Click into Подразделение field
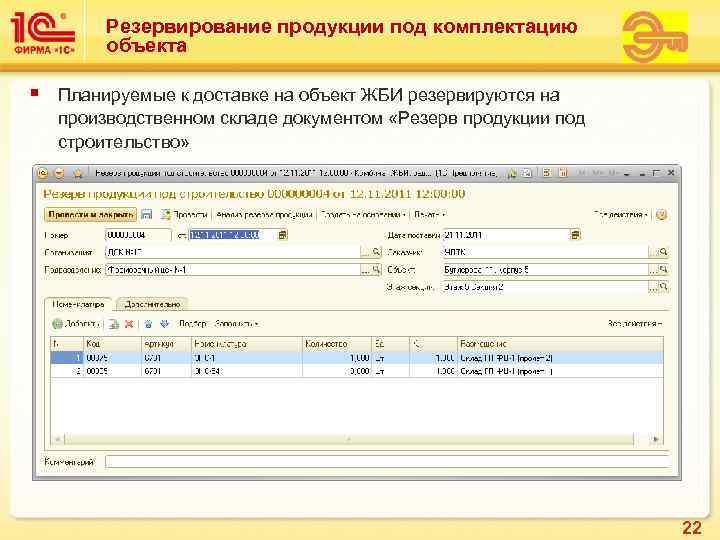 (x=232, y=270)
